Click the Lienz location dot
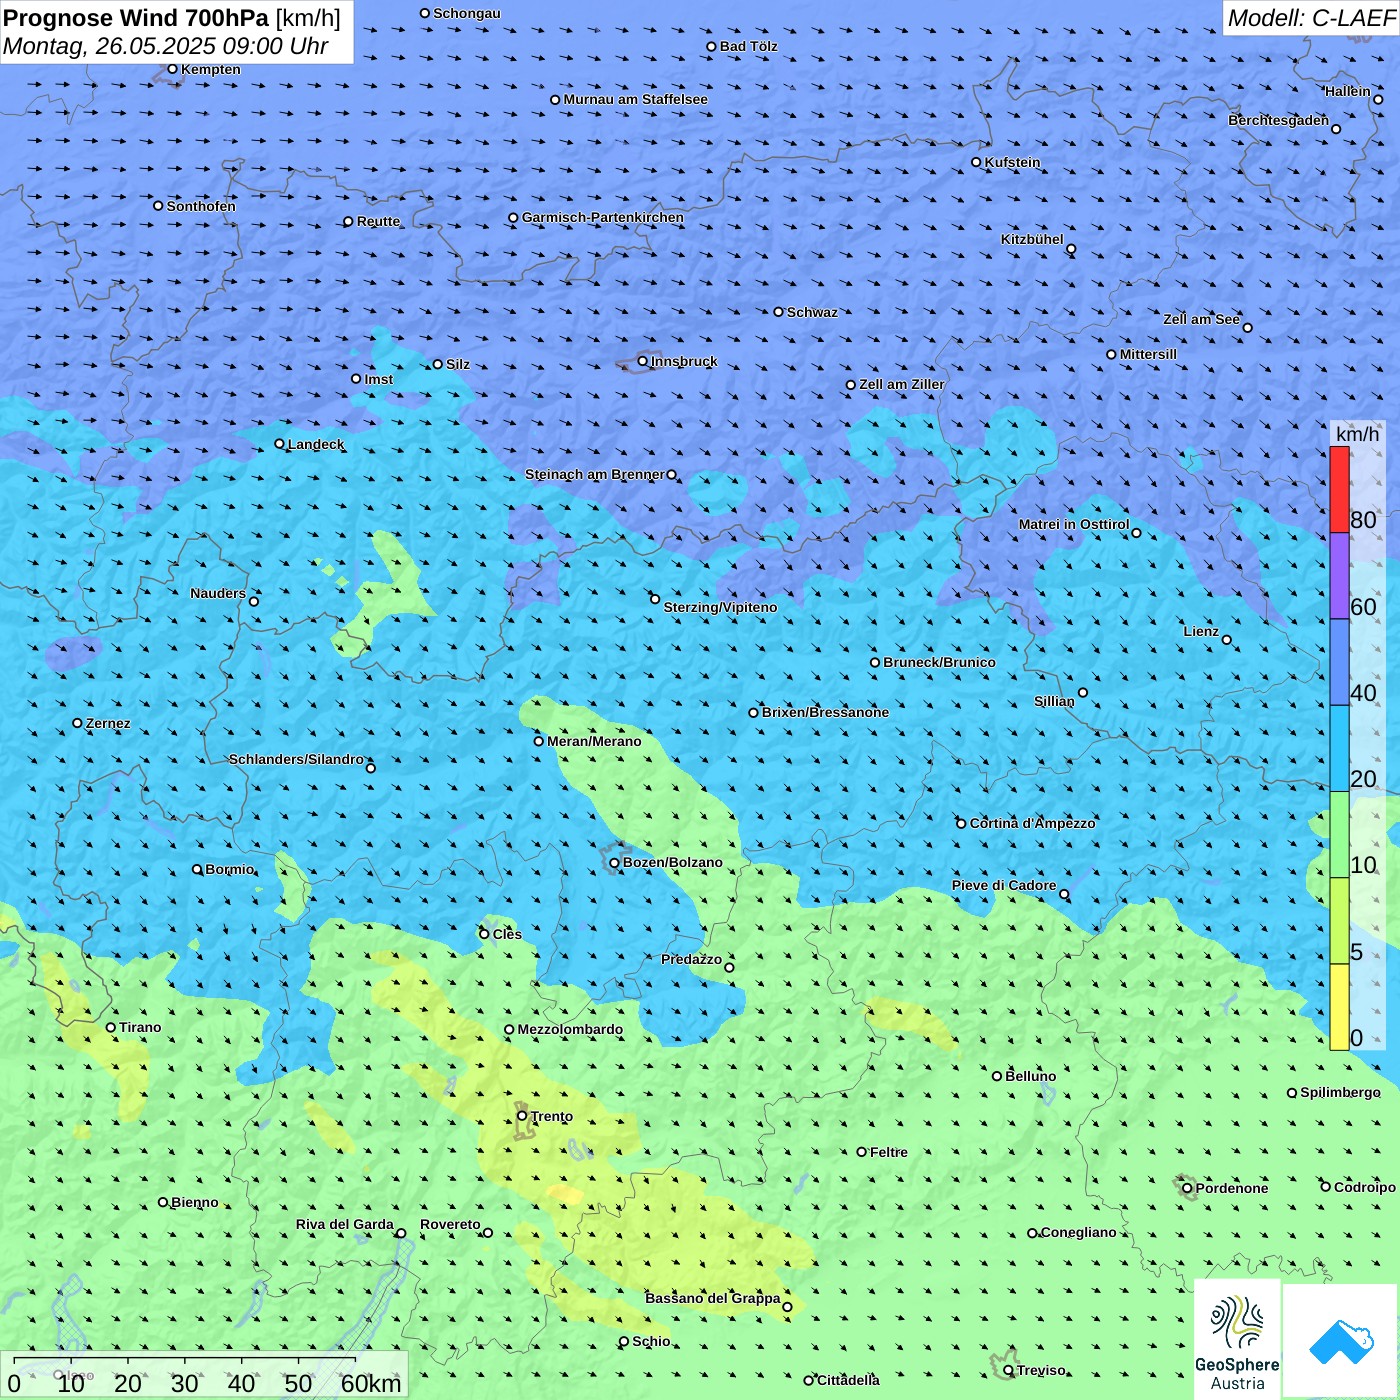The height and width of the screenshot is (1400, 1400). coord(1227,640)
